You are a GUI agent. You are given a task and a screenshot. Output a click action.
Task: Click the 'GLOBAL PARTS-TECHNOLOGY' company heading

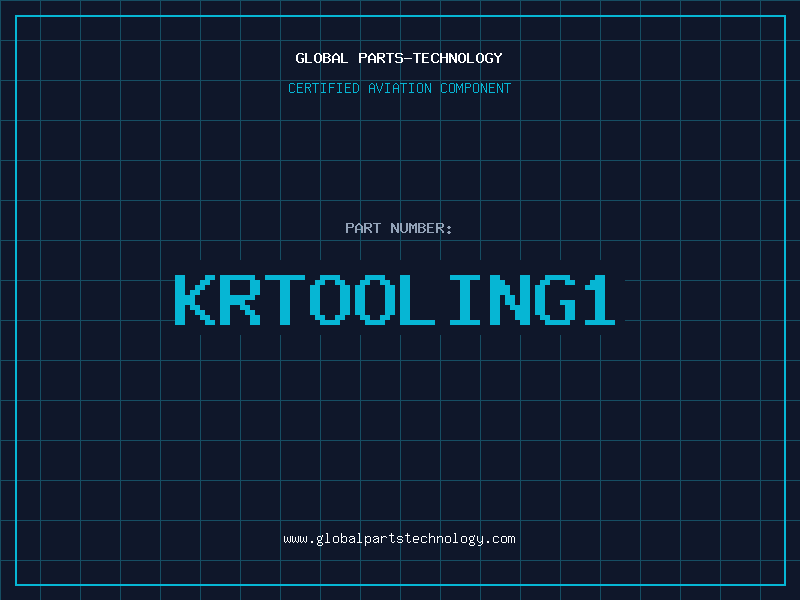[399, 59]
